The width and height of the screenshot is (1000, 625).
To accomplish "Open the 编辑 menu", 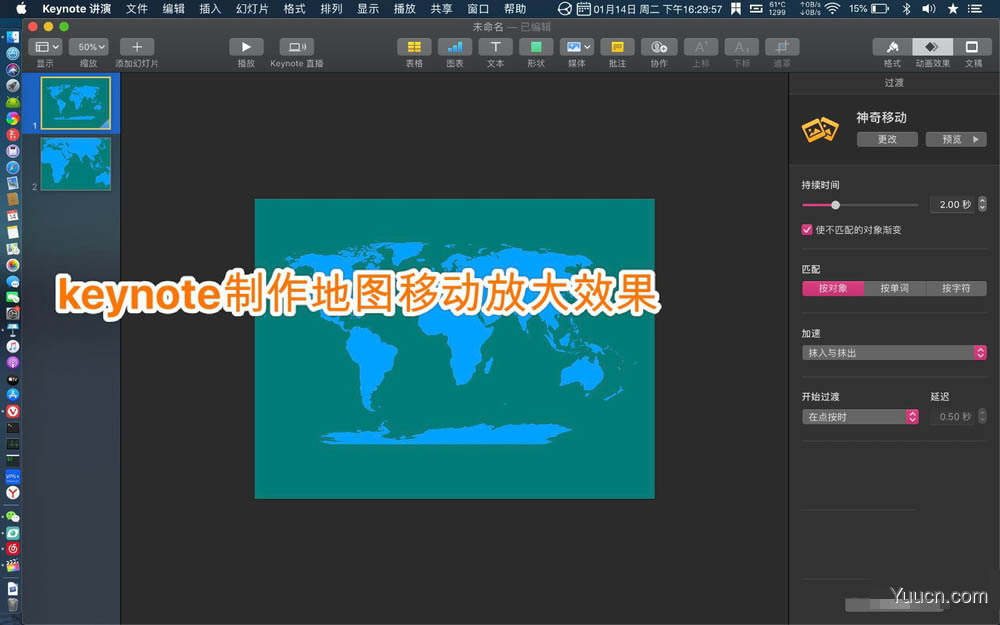I will pyautogui.click(x=173, y=9).
